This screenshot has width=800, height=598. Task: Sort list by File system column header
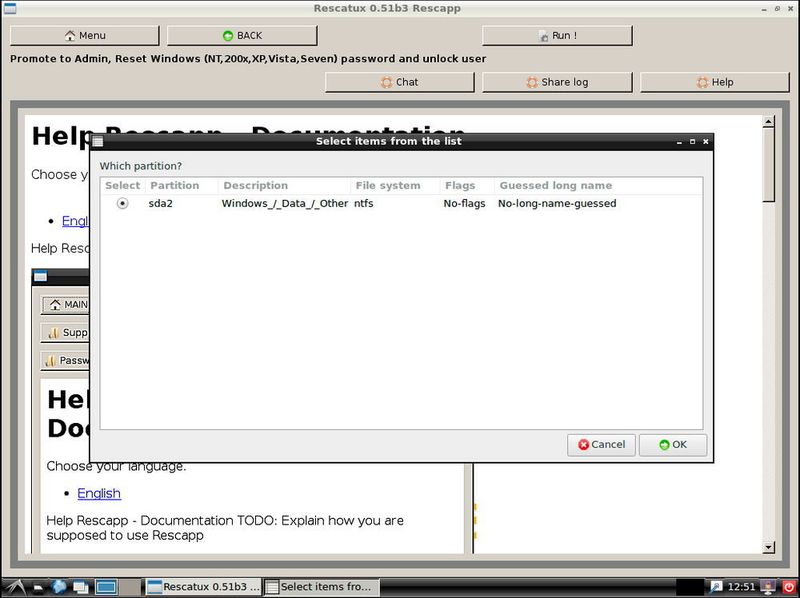(x=388, y=186)
